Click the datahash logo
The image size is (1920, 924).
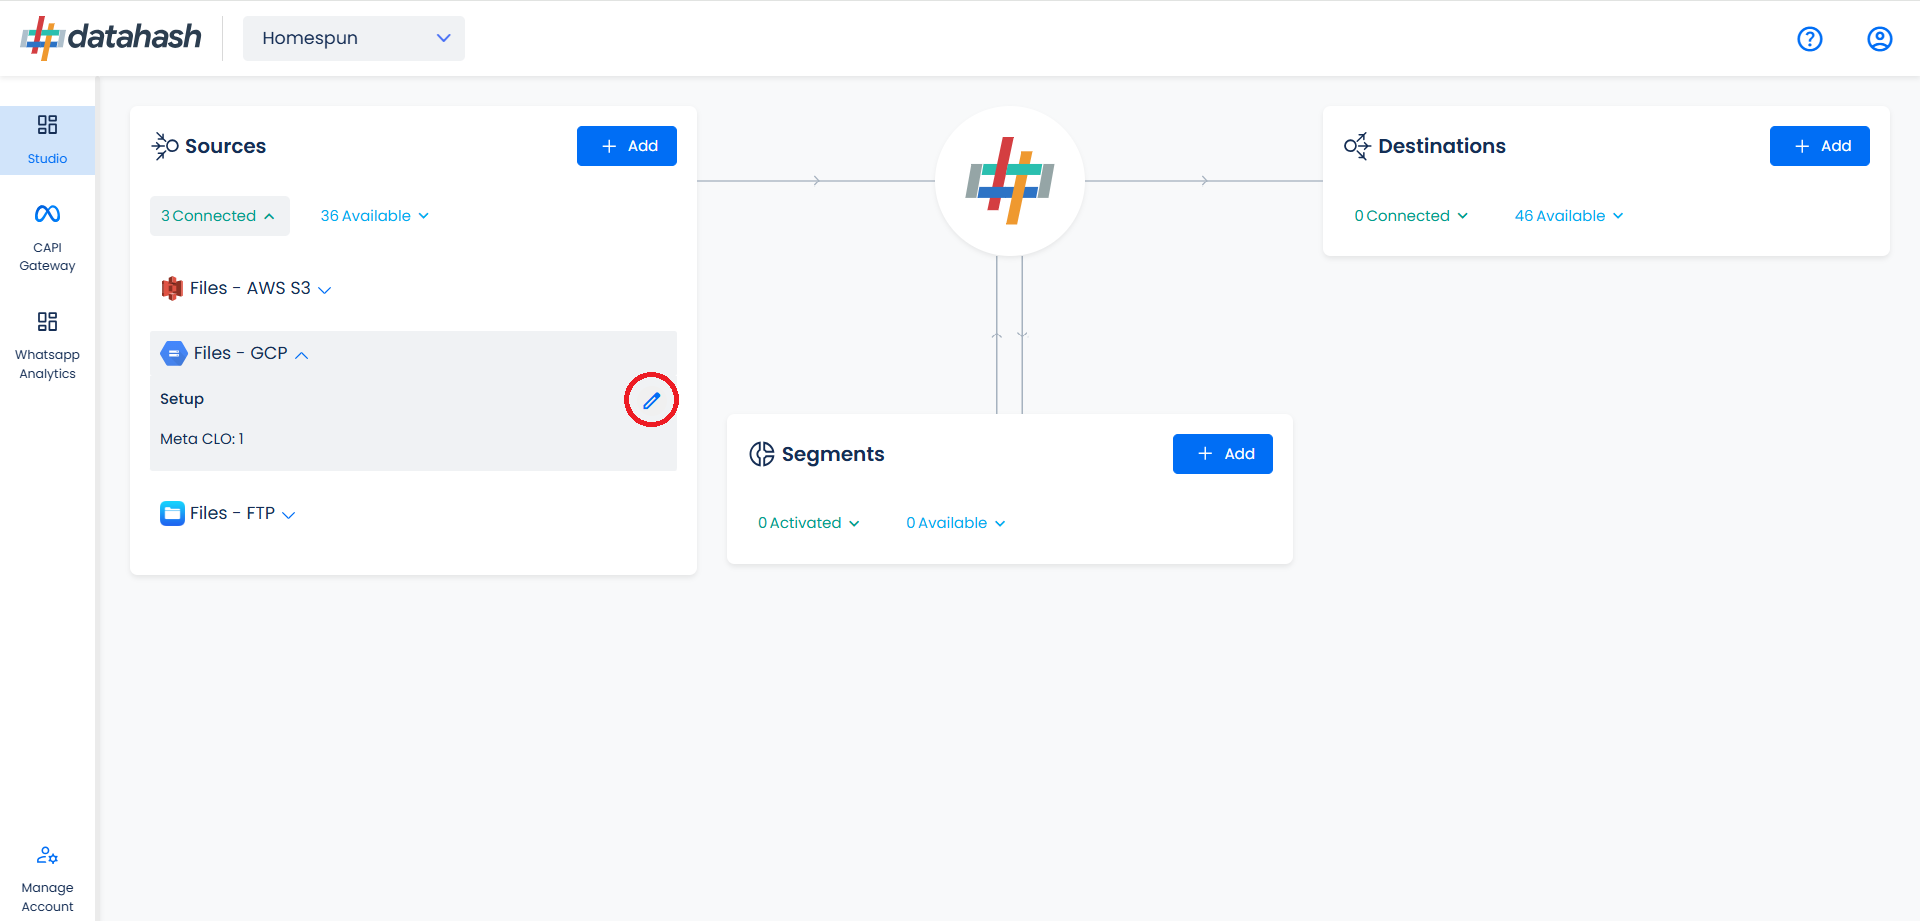[111, 38]
